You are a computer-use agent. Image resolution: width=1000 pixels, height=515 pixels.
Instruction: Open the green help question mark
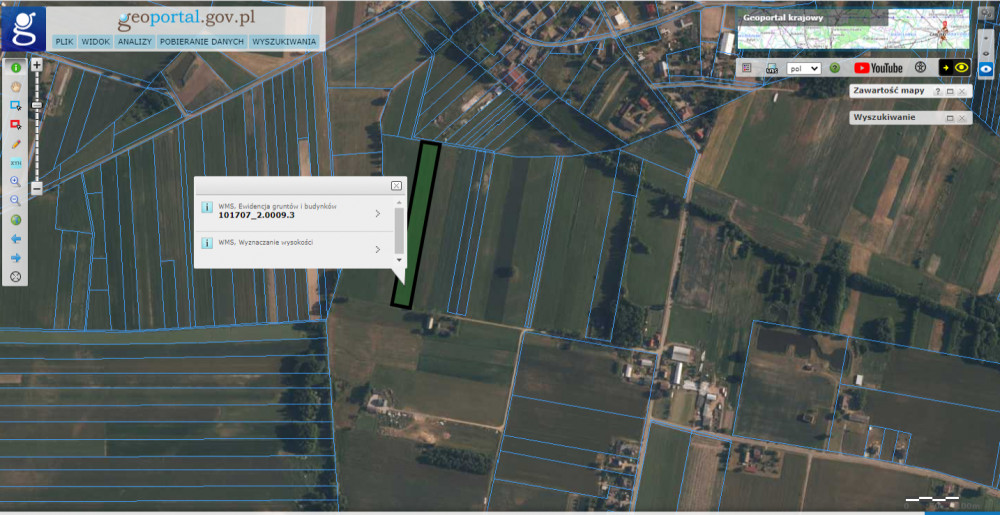click(834, 68)
